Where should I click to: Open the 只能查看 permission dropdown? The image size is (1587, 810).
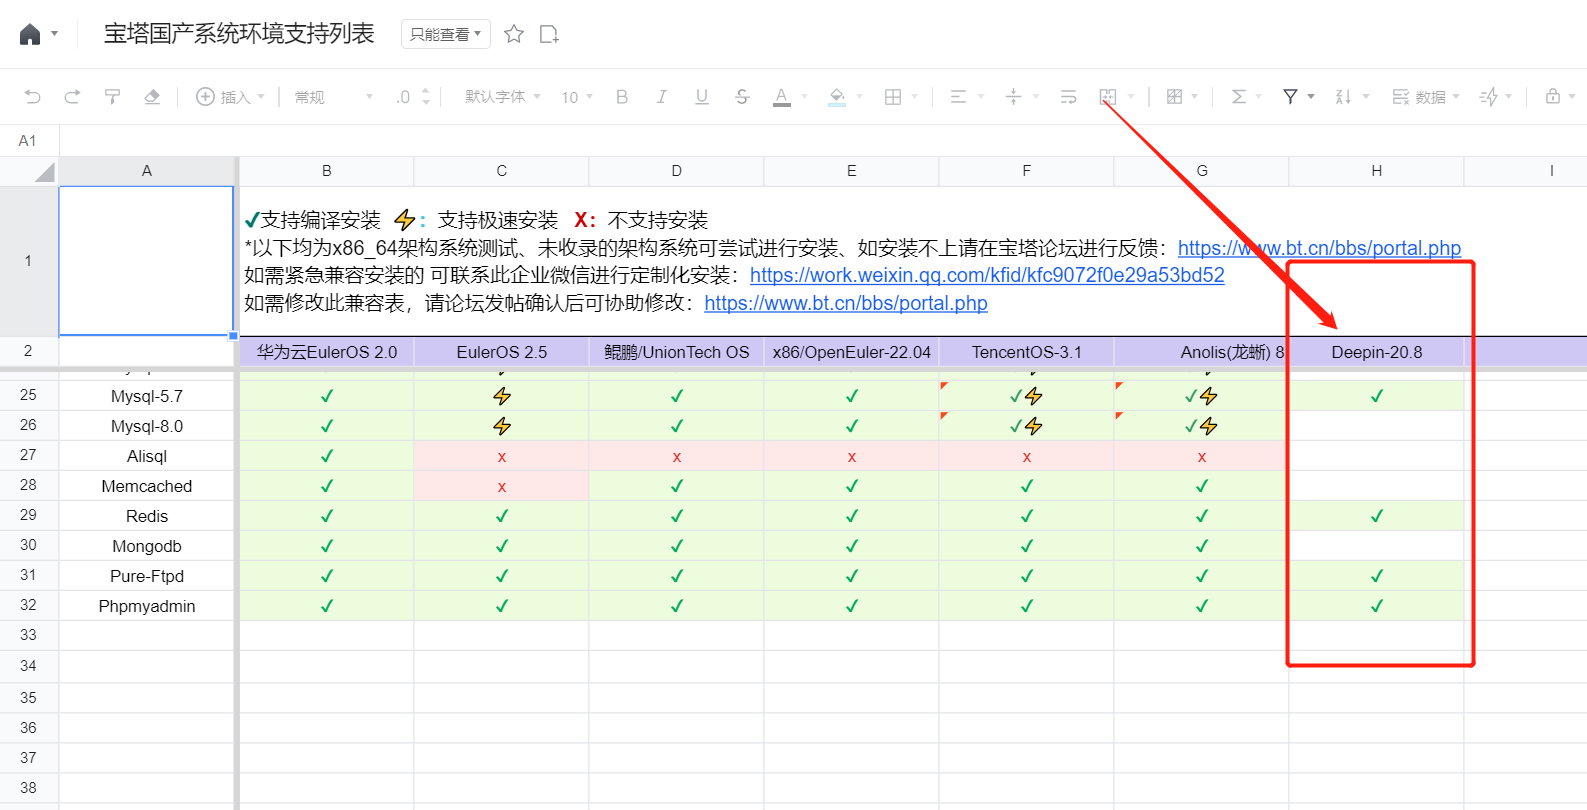pos(446,34)
